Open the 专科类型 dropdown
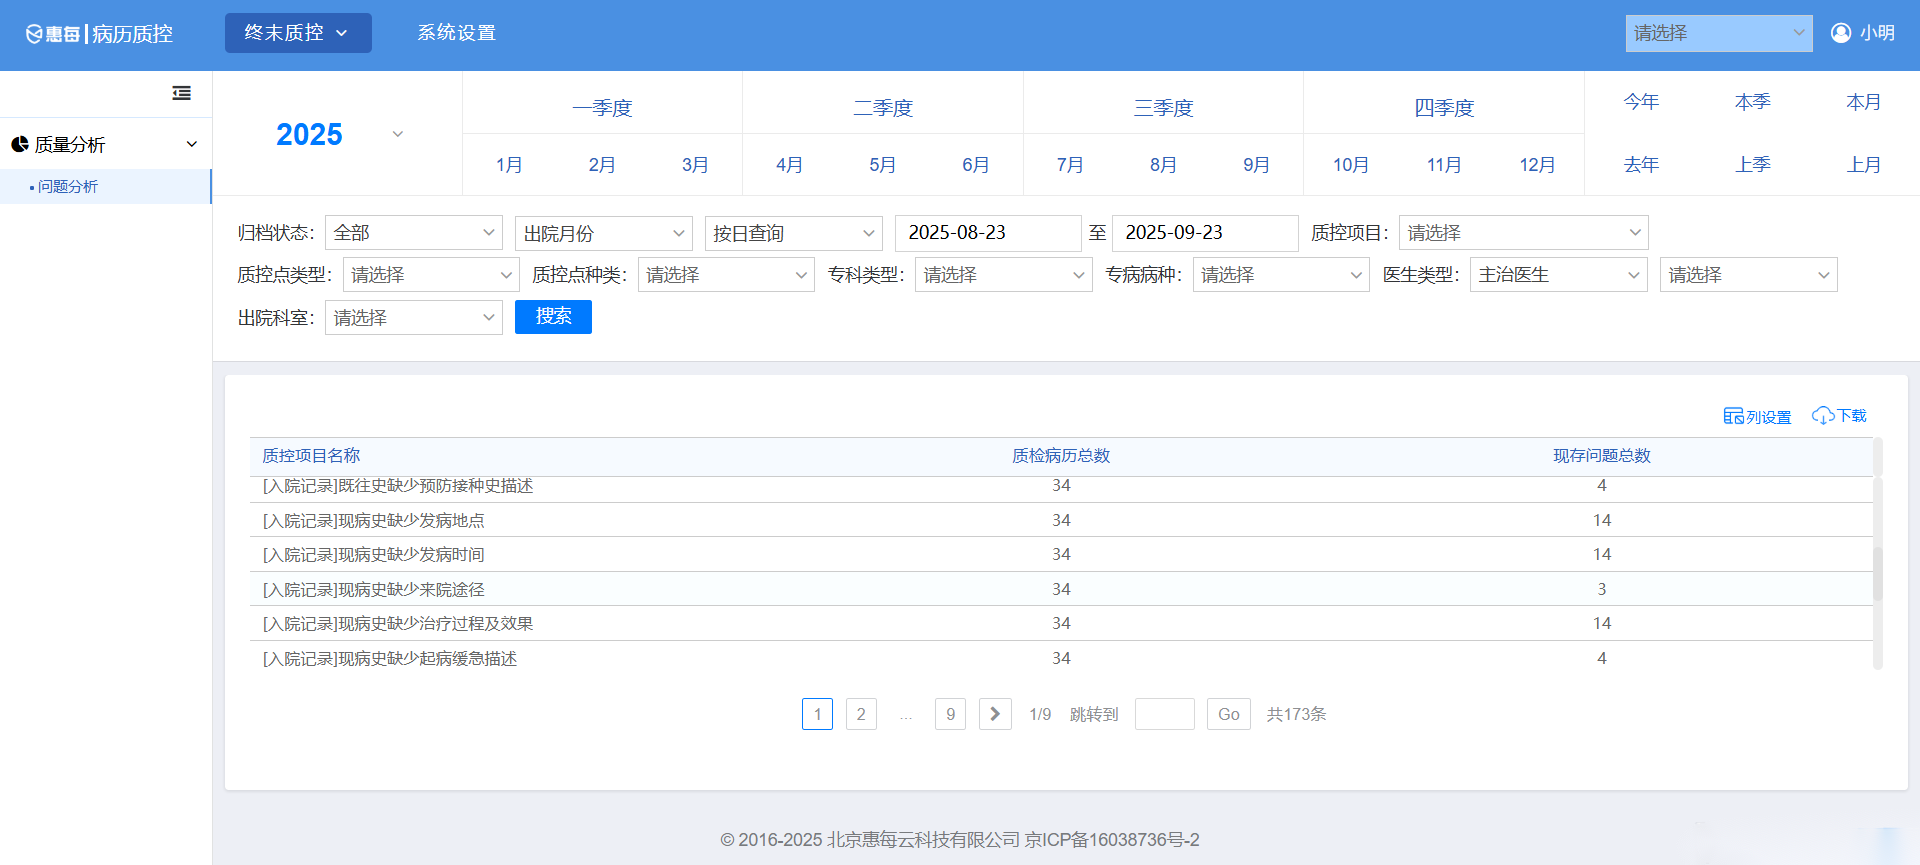The image size is (1920, 865). [x=1004, y=275]
